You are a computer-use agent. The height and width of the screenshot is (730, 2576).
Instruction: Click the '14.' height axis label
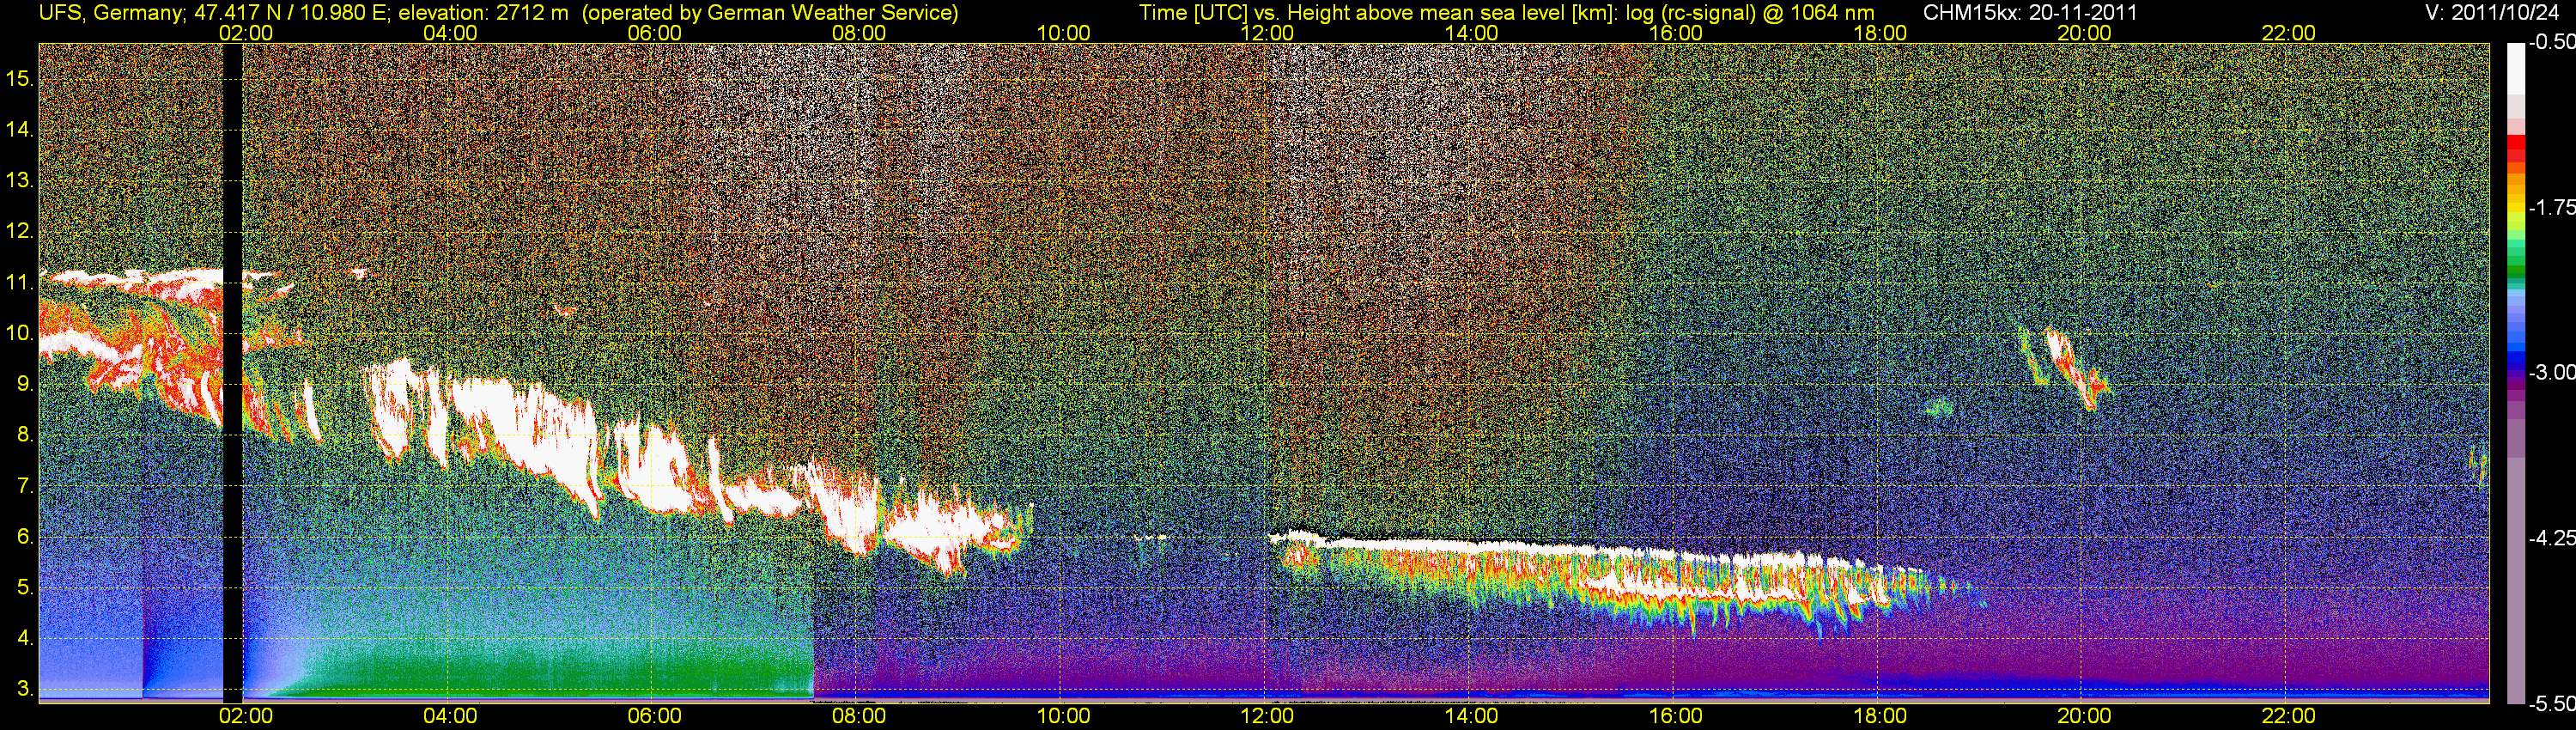(x=19, y=130)
